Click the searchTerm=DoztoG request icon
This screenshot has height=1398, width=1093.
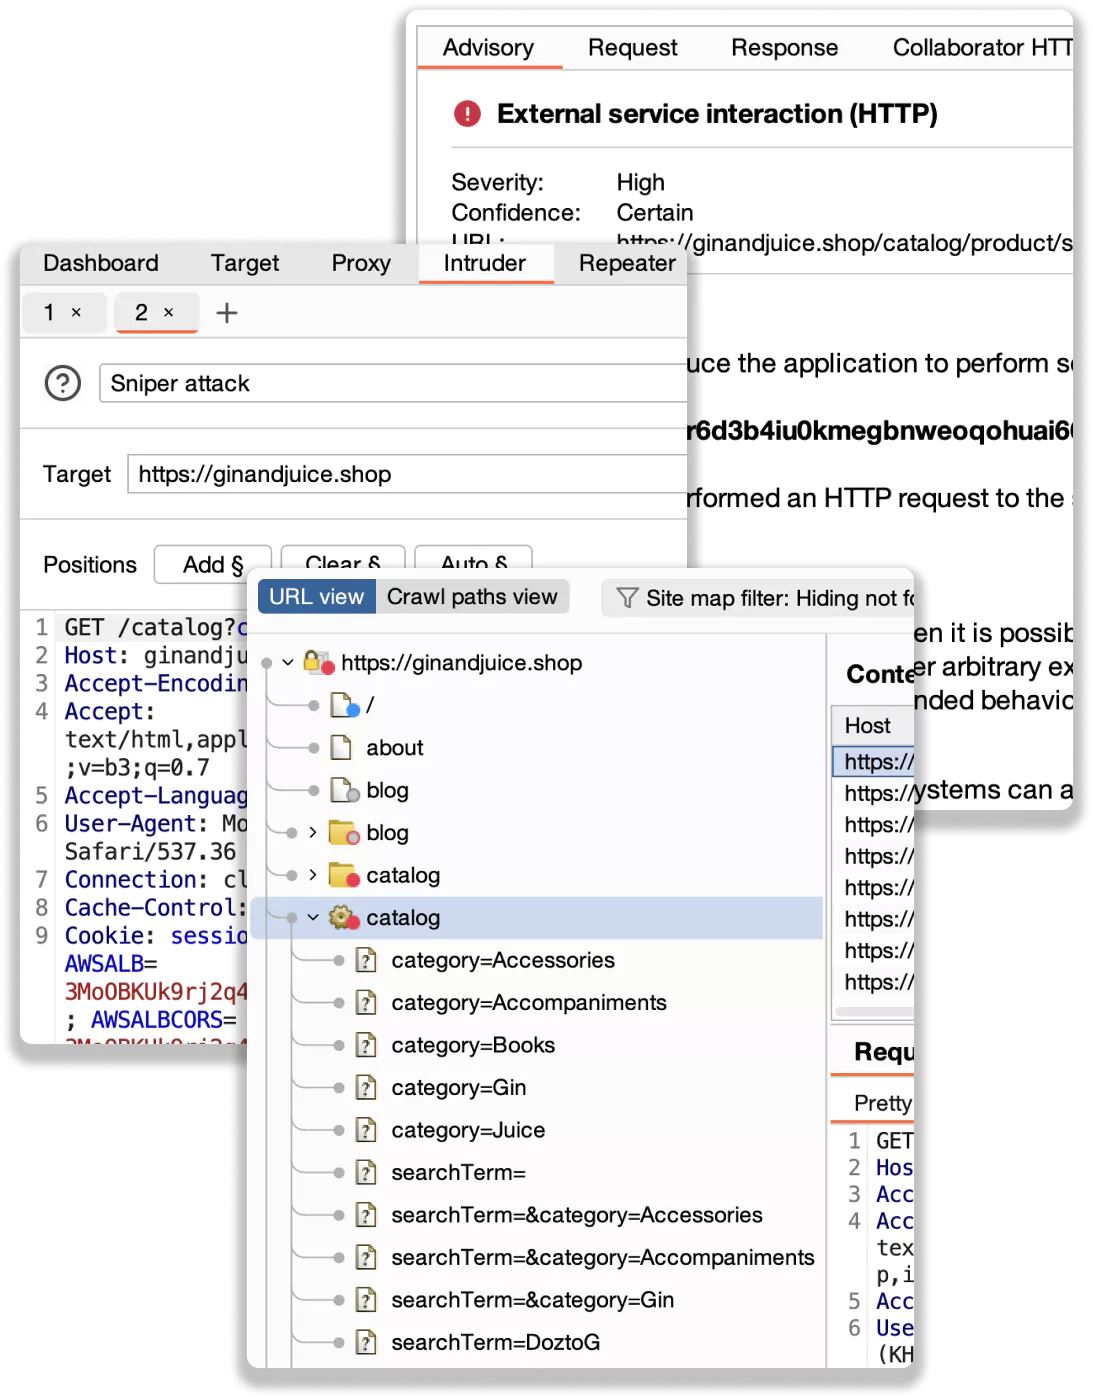pyautogui.click(x=367, y=1343)
